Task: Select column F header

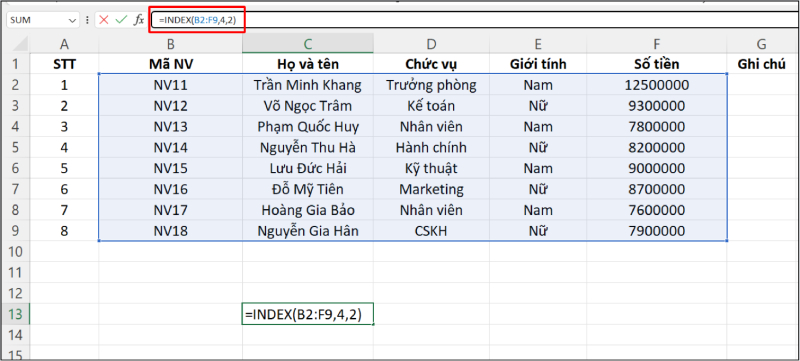Action: (657, 44)
